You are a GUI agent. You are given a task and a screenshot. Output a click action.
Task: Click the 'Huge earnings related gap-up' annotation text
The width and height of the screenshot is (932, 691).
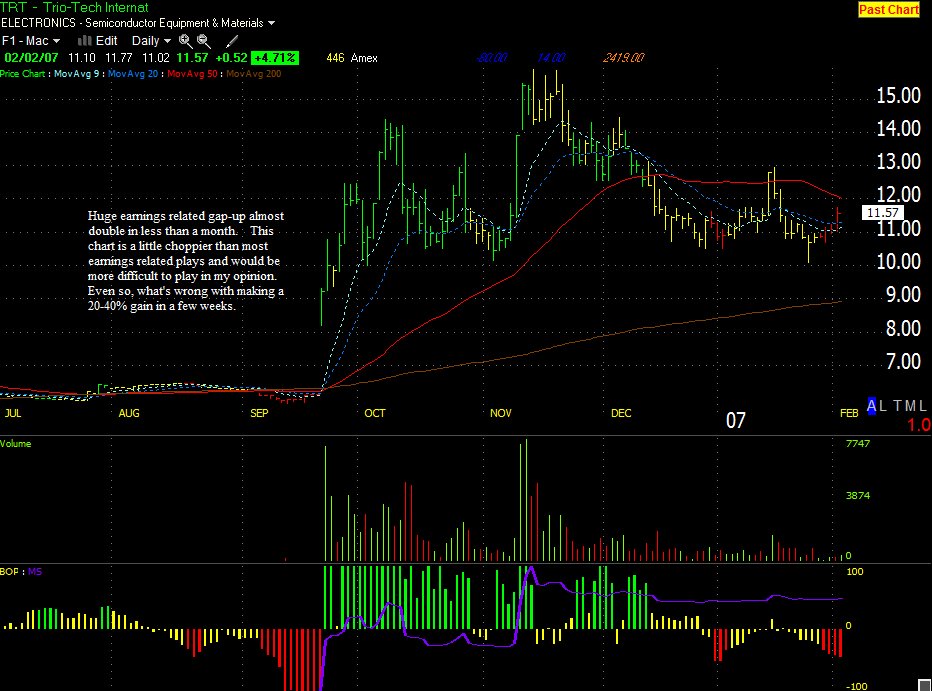pyautogui.click(x=186, y=261)
